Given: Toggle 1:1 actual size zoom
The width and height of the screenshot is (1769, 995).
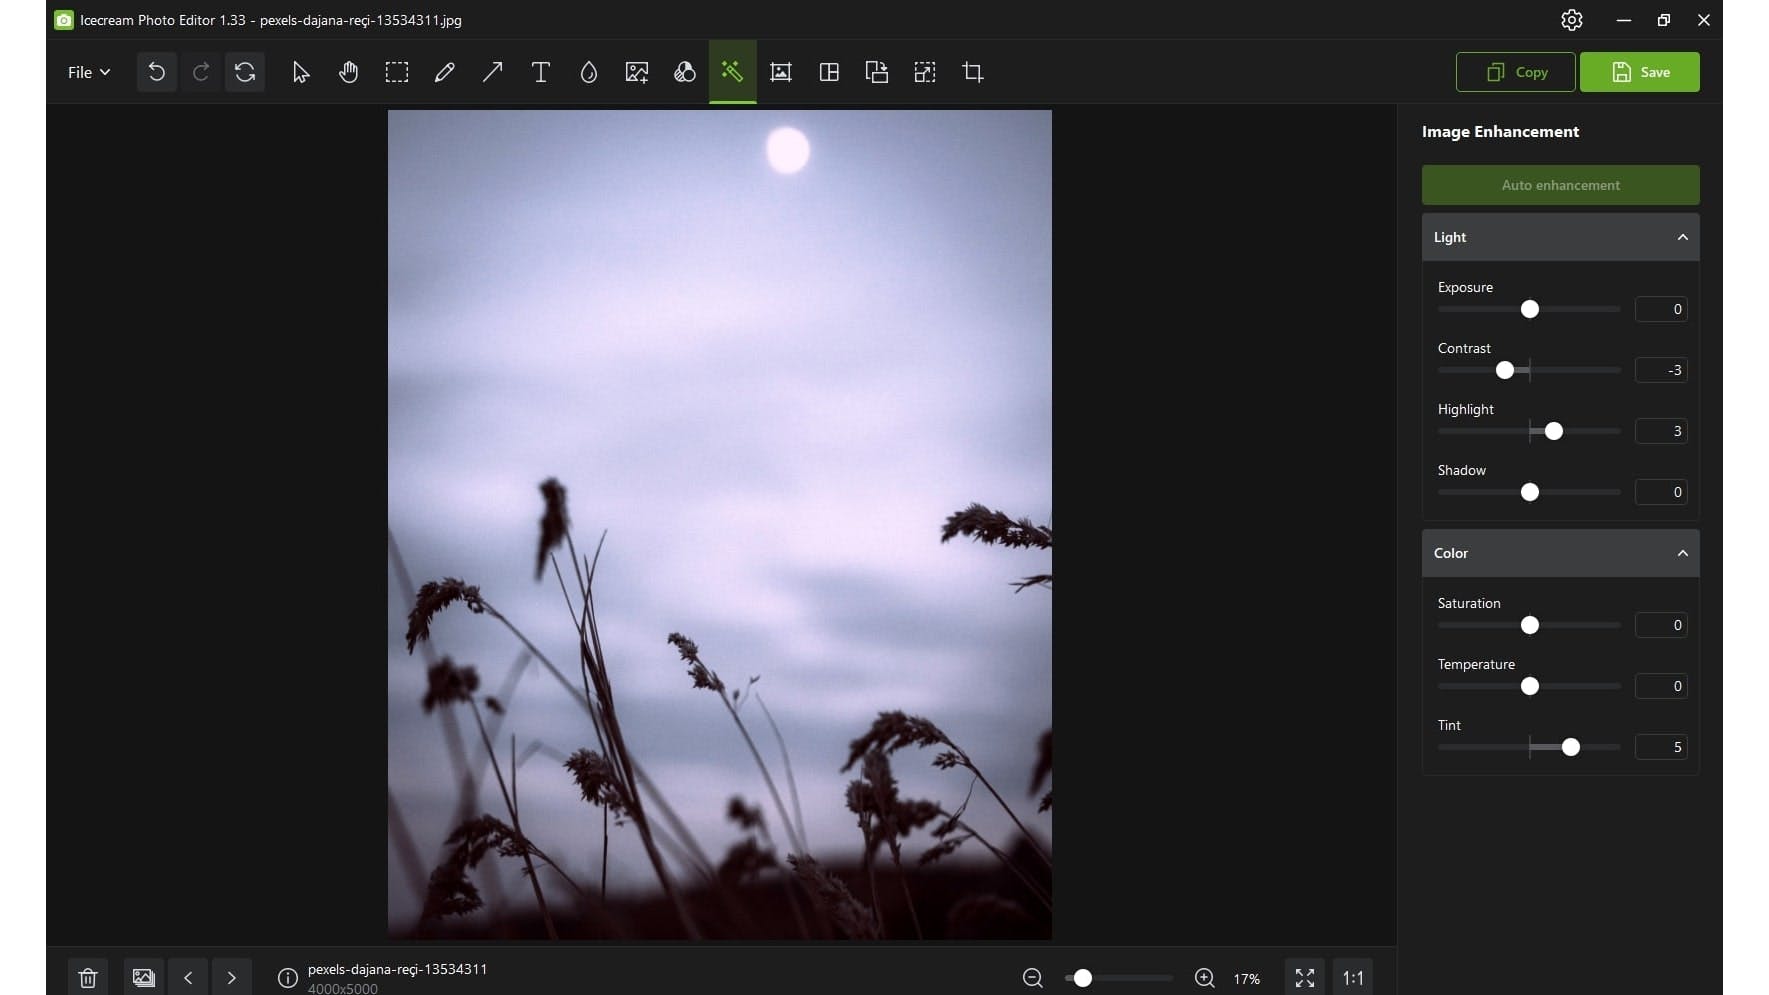Looking at the screenshot, I should click(x=1352, y=977).
